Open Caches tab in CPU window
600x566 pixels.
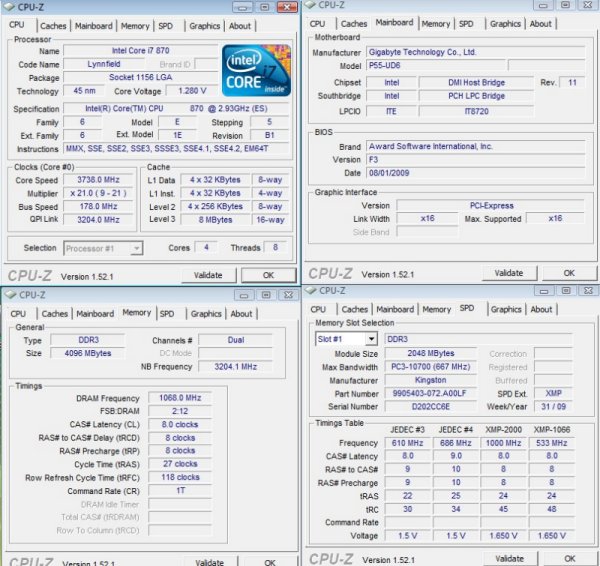click(x=53, y=26)
